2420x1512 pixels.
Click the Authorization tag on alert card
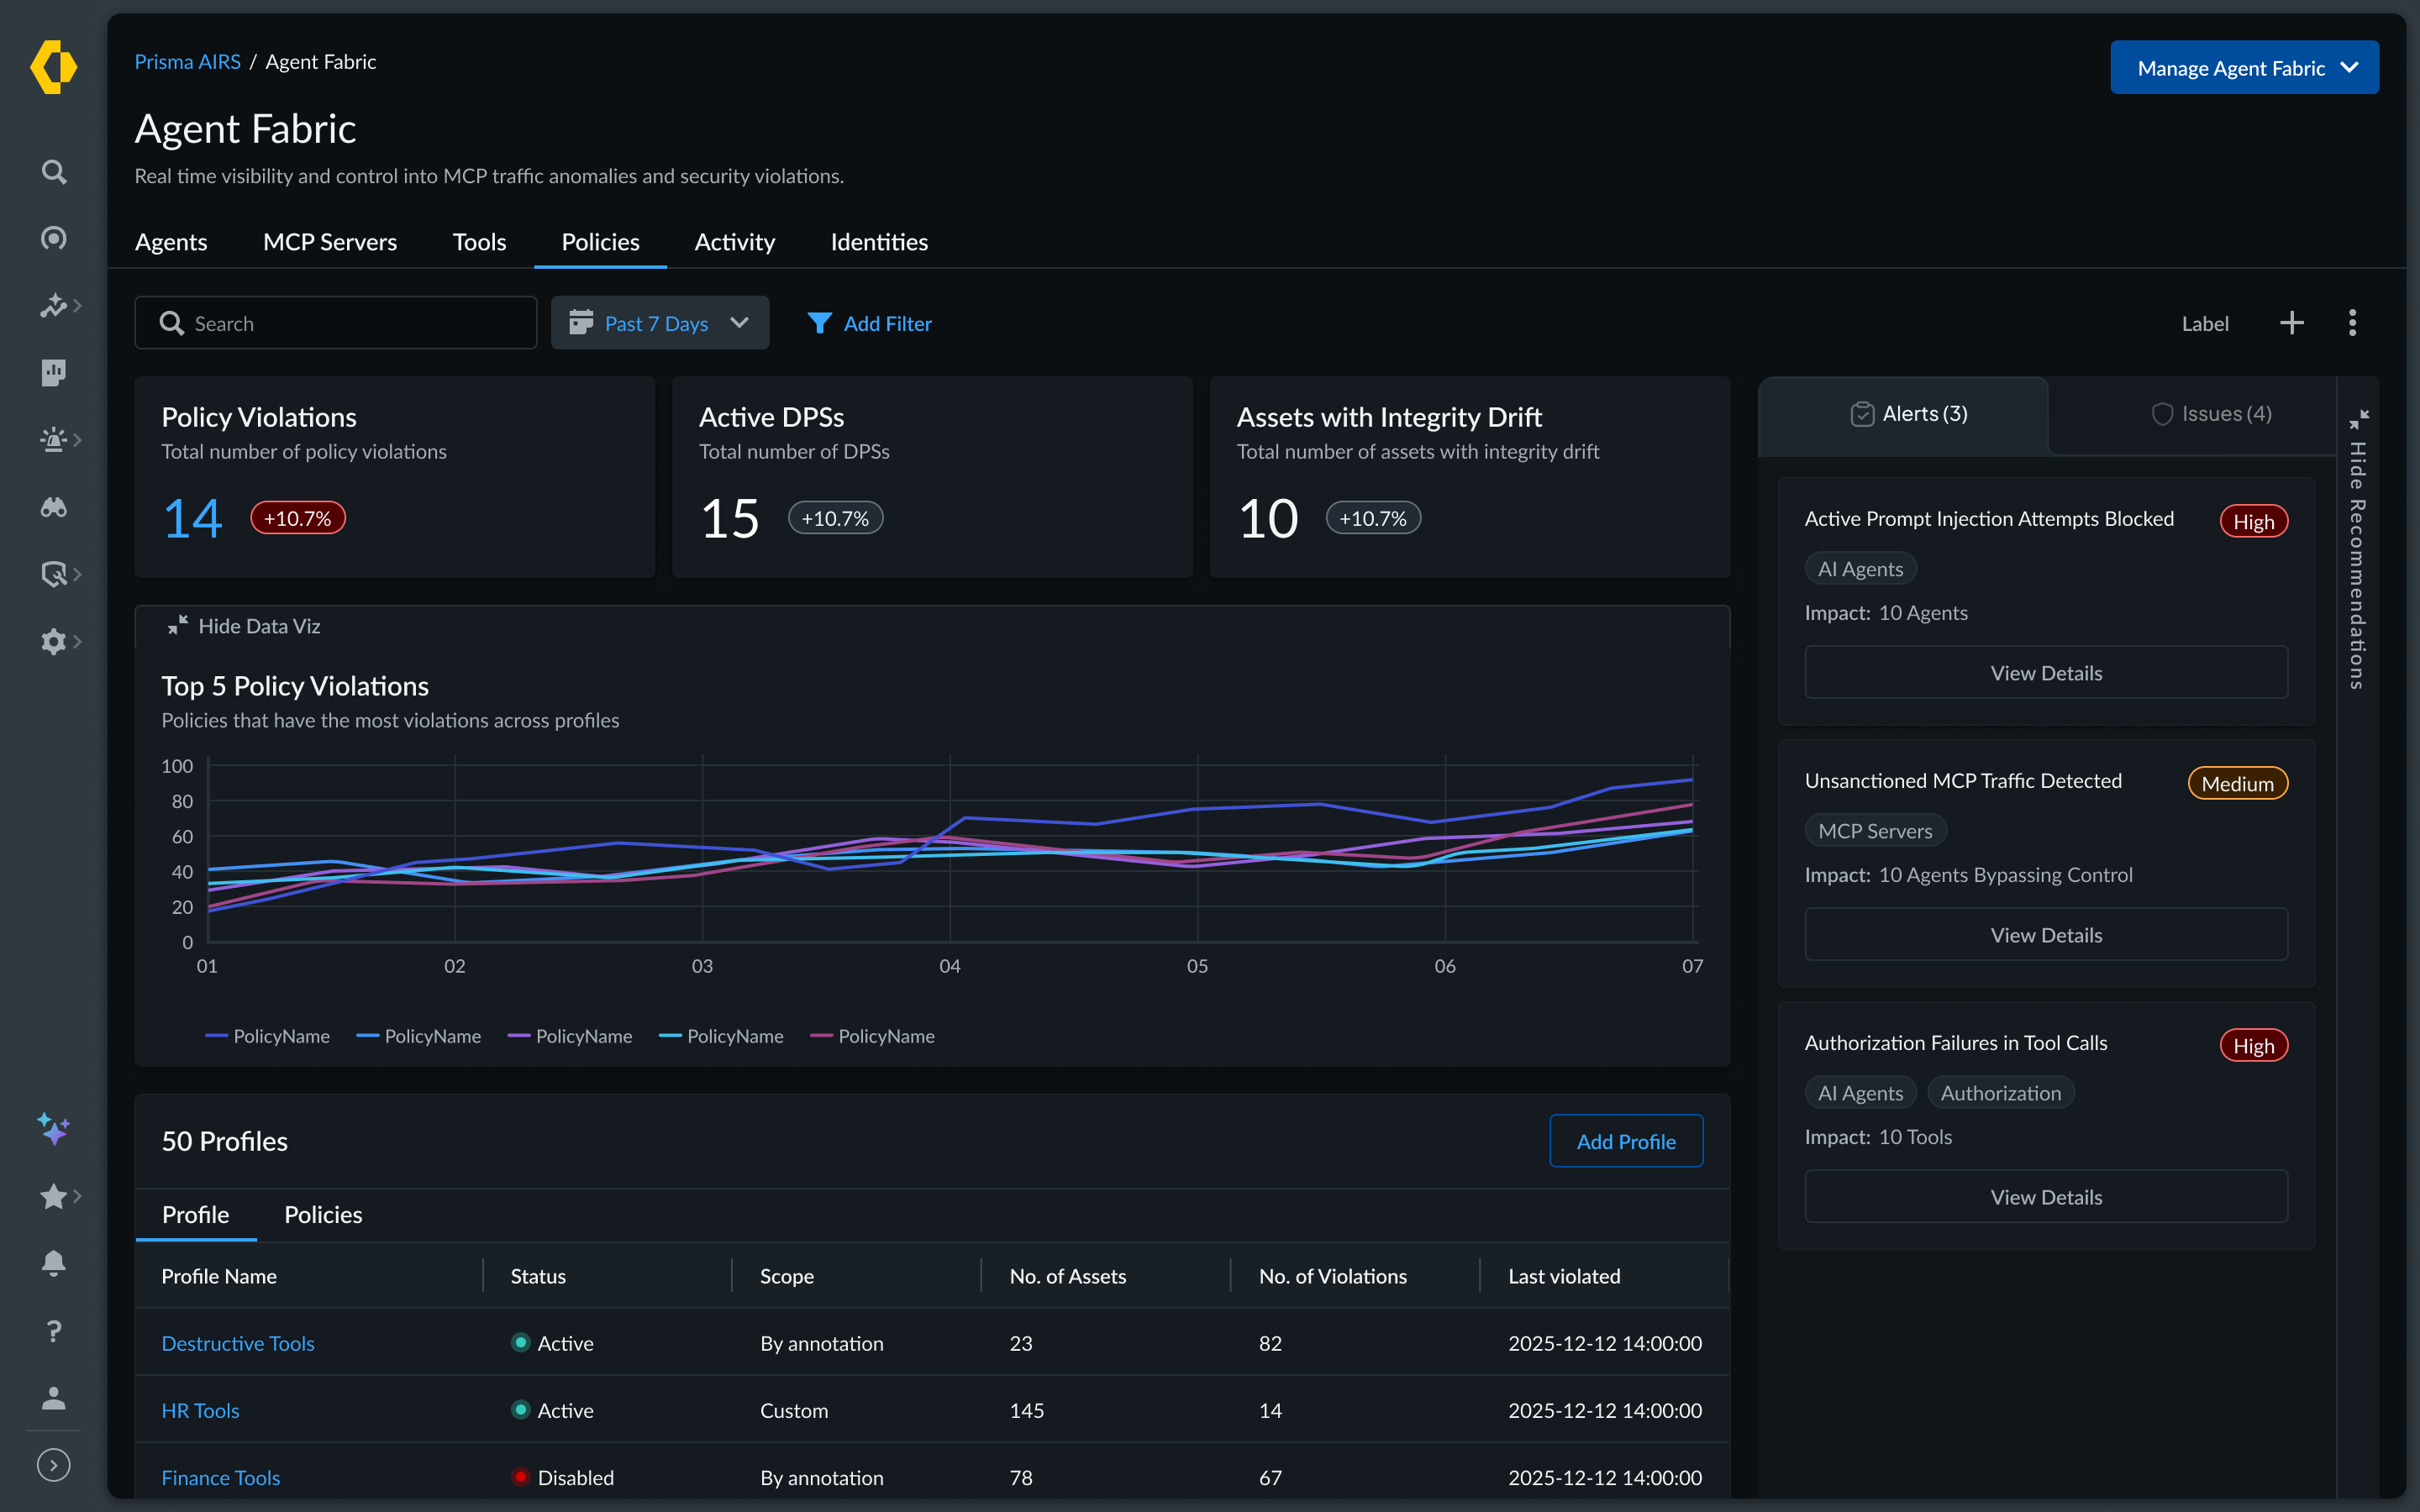coord(2000,1093)
